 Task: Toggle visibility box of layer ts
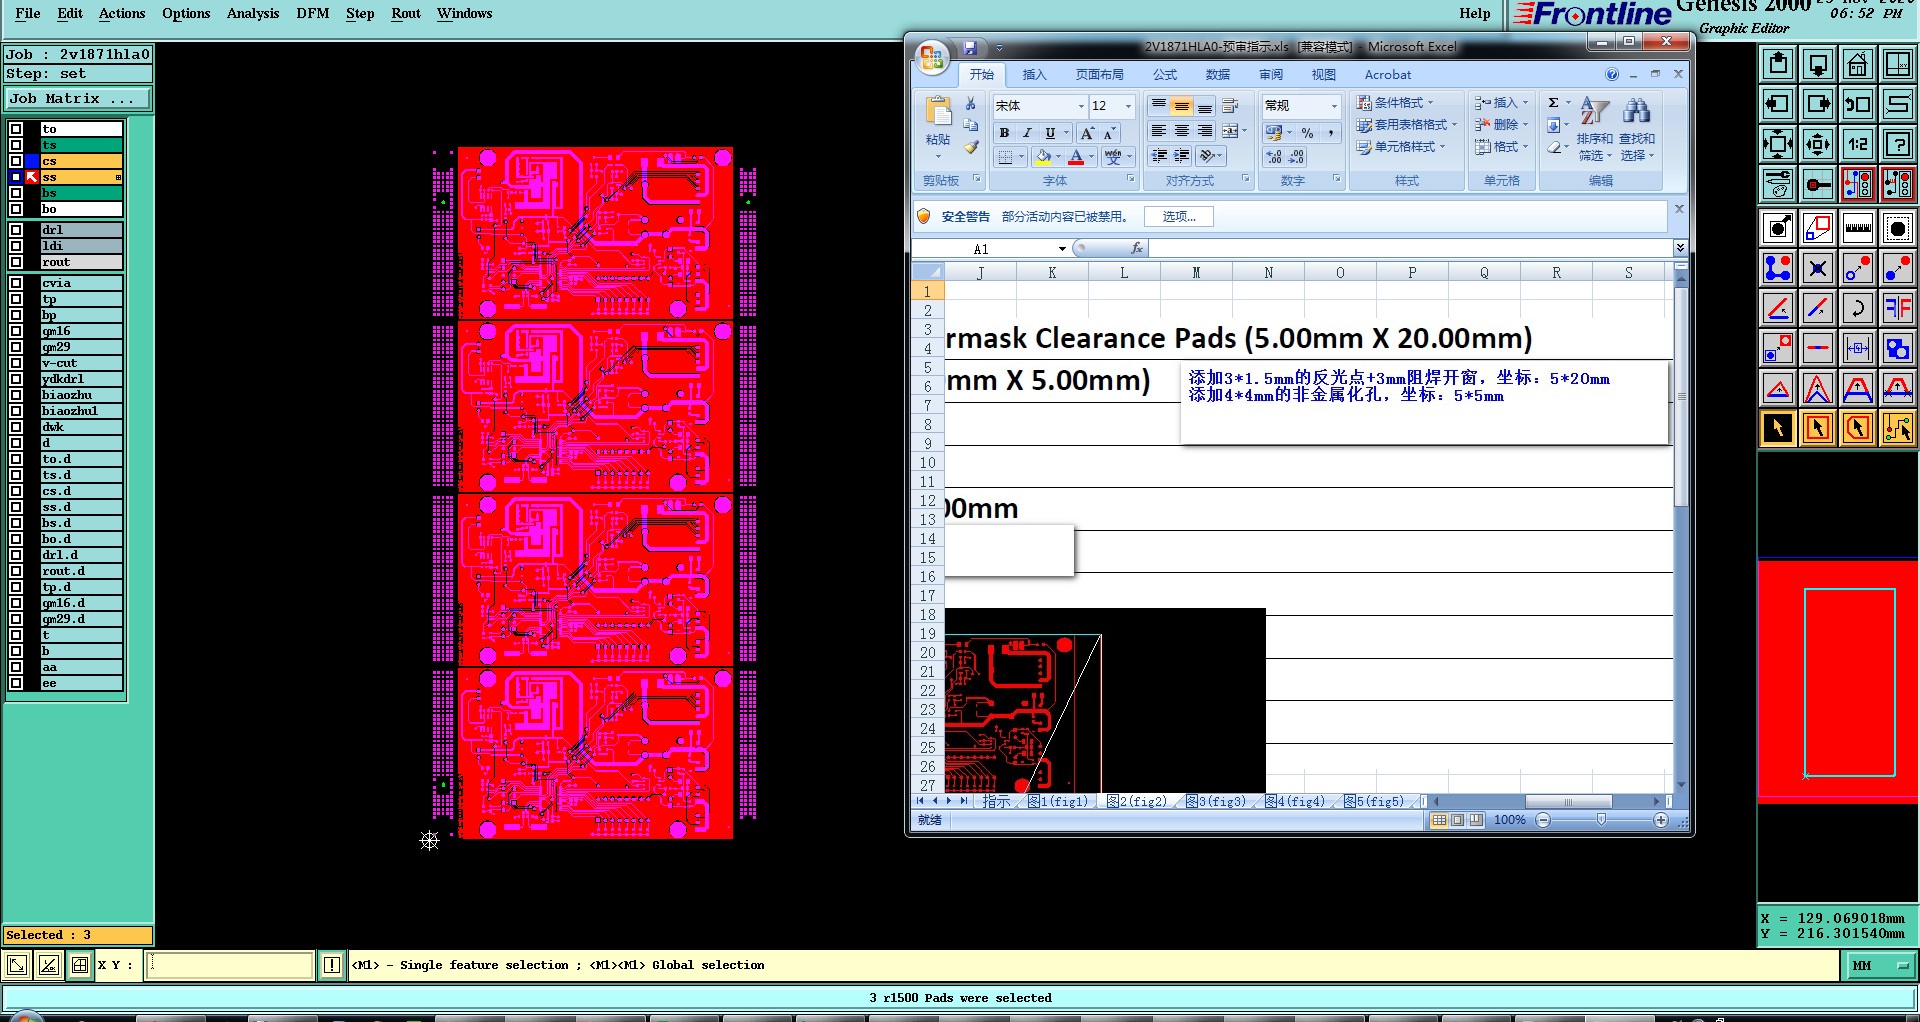(16, 145)
